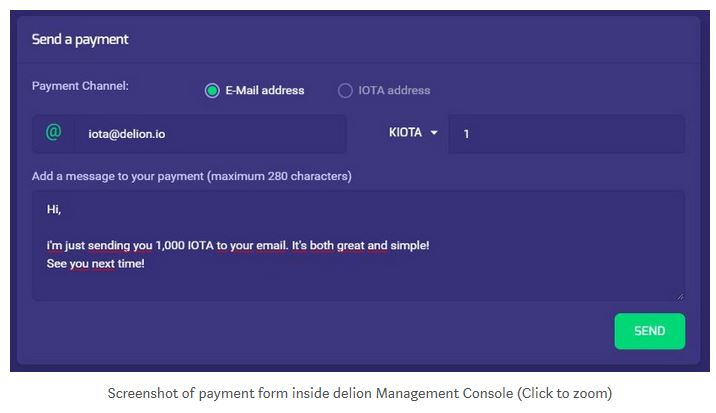Click the SEND button
716x413 pixels.
649,331
